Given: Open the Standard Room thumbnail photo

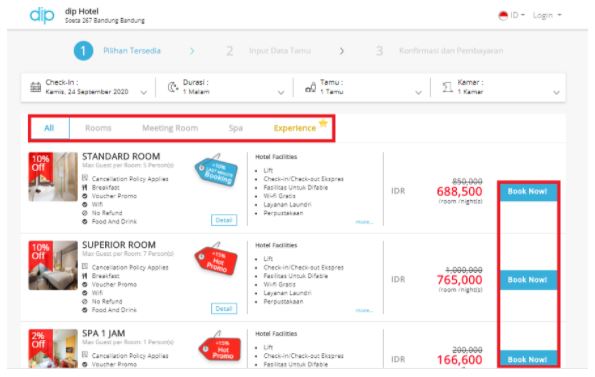Looking at the screenshot, I should 53,177.
